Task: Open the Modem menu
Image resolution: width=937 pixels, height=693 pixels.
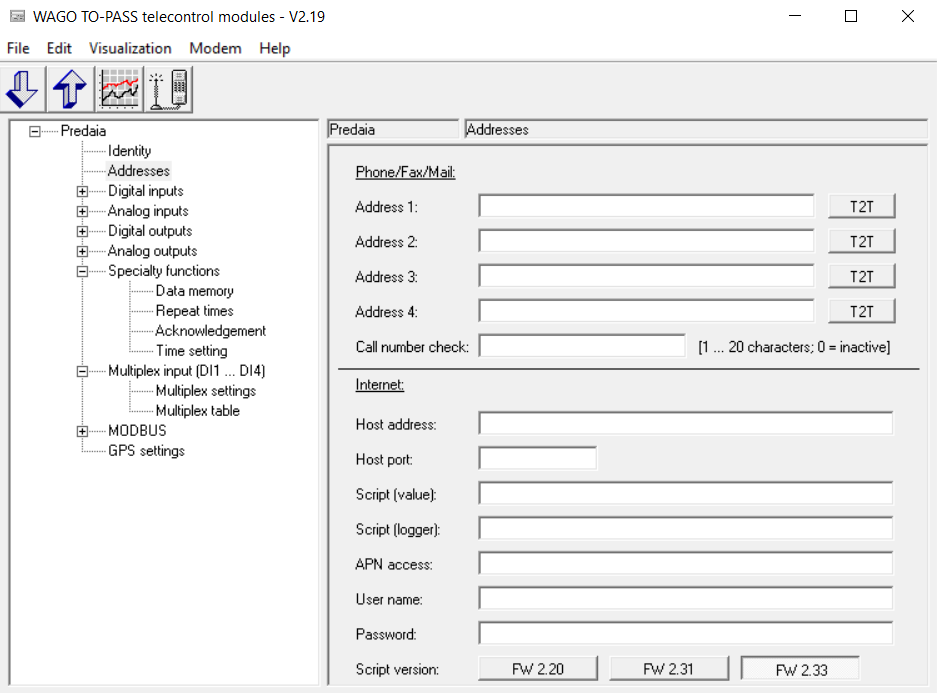Action: tap(215, 48)
